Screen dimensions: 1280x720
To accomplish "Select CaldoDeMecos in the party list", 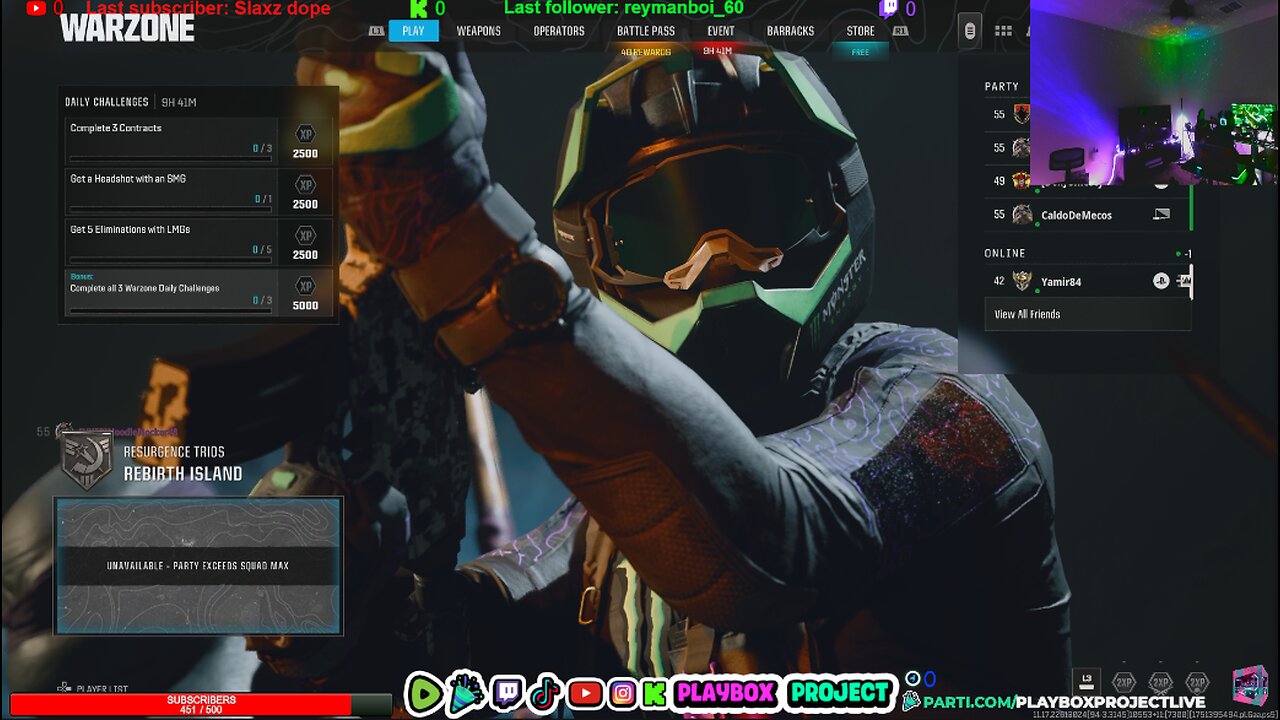I will pyautogui.click(x=1087, y=214).
